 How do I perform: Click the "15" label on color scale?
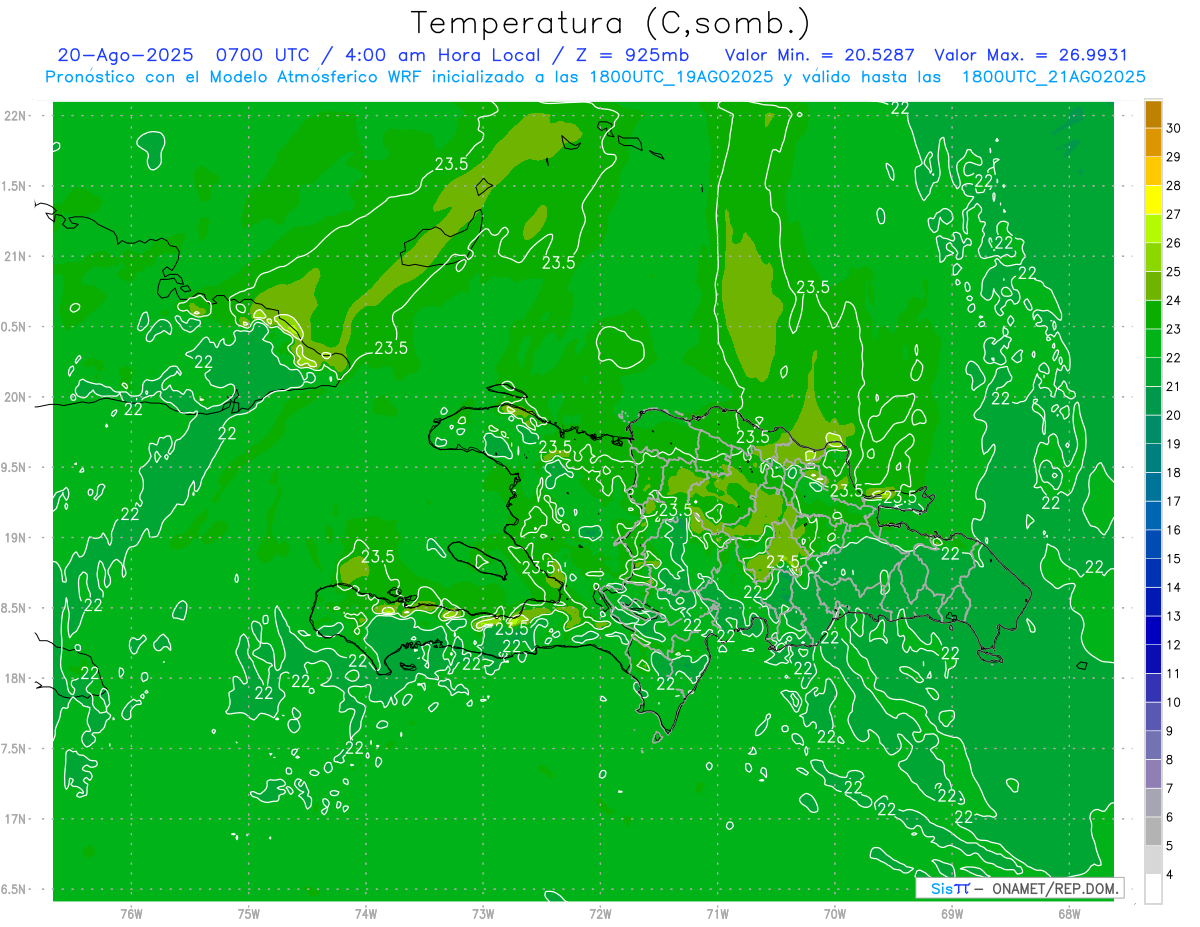pos(1174,559)
